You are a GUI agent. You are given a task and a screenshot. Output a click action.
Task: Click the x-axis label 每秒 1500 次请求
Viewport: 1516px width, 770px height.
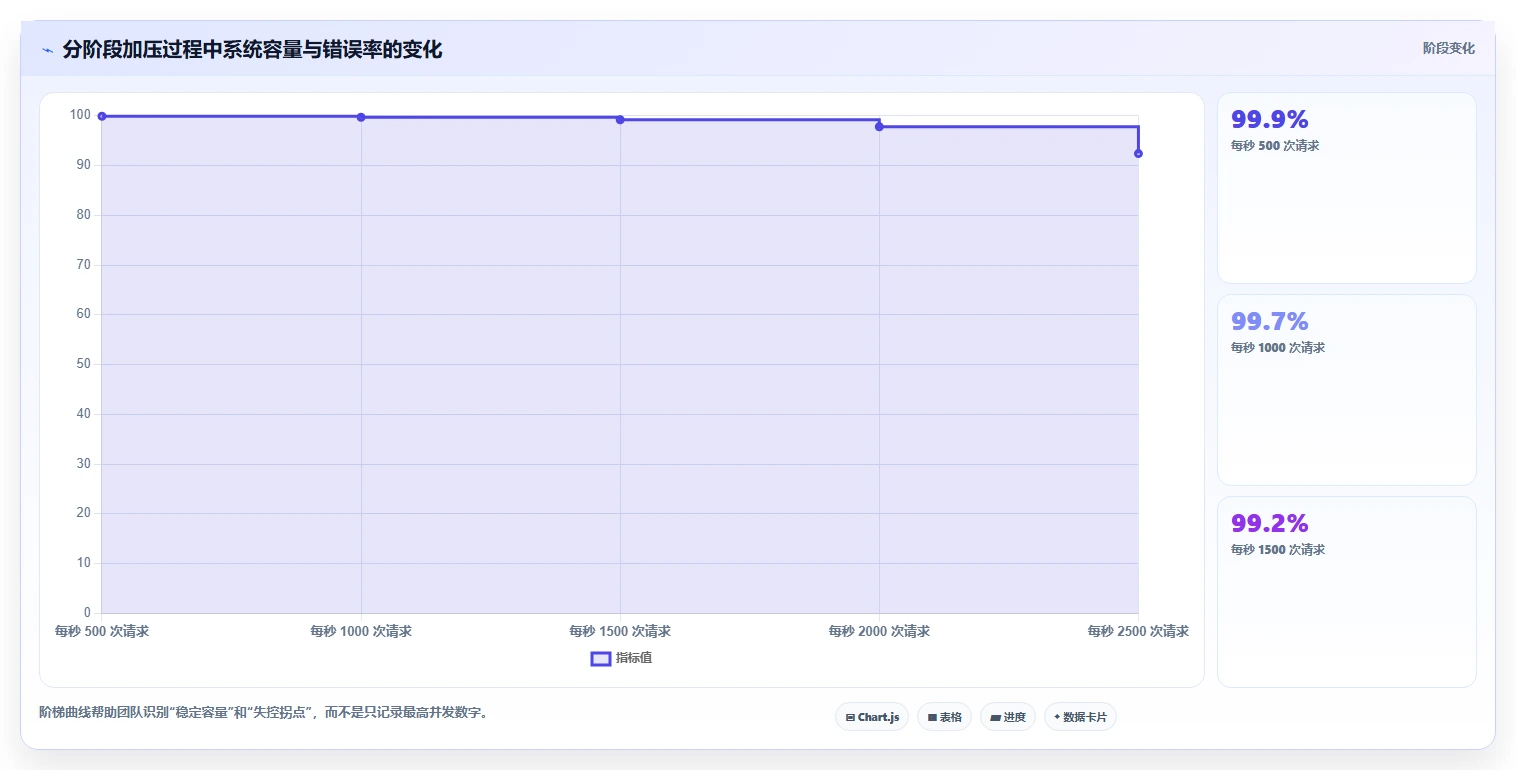(x=620, y=631)
